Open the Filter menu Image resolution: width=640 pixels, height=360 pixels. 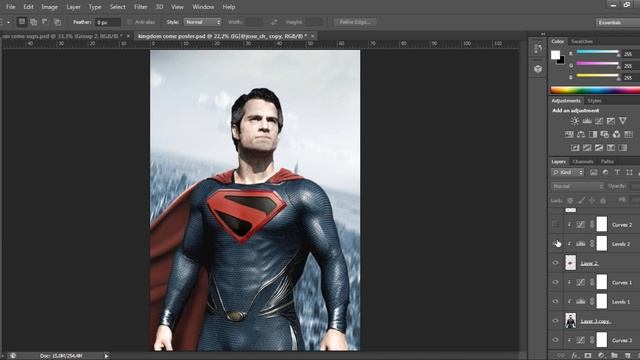pyautogui.click(x=140, y=7)
